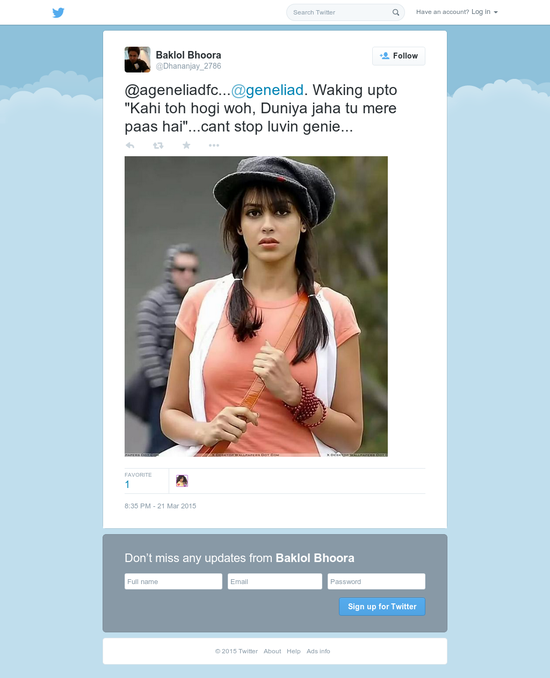550x678 pixels.
Task: Follow Baklol Bhoora
Action: coord(399,56)
